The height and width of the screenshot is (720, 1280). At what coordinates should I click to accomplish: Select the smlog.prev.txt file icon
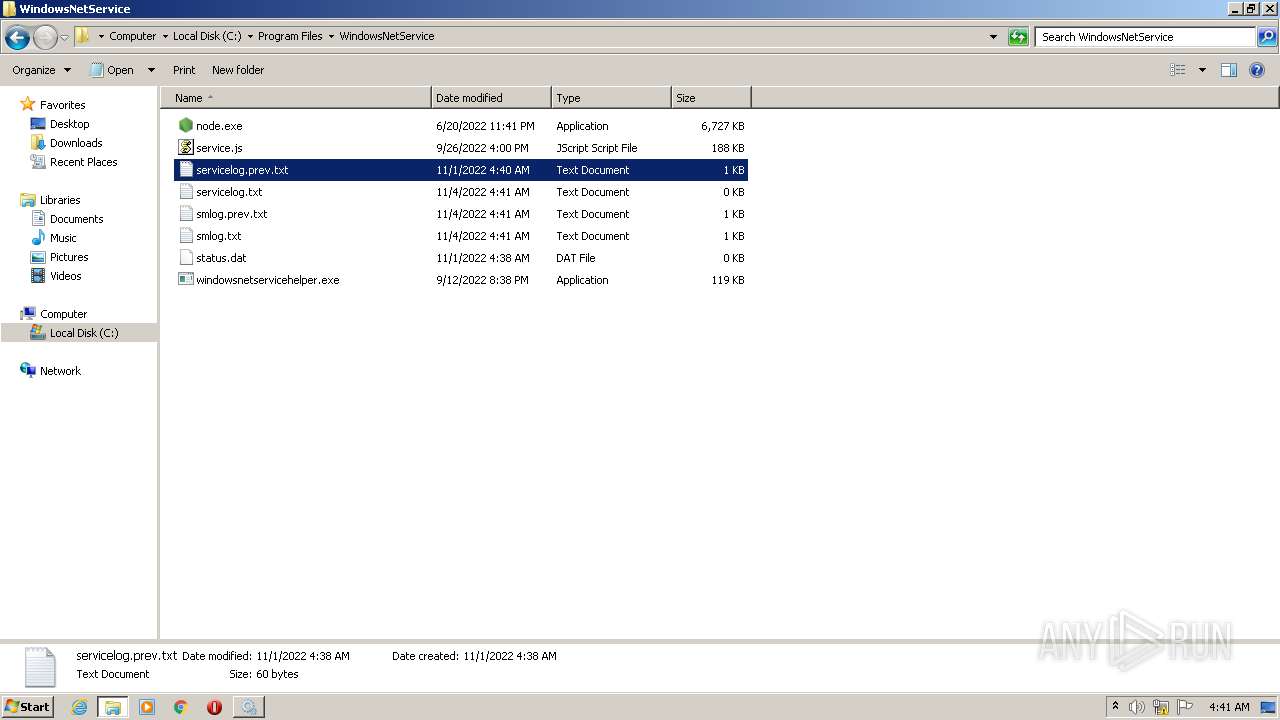185,214
